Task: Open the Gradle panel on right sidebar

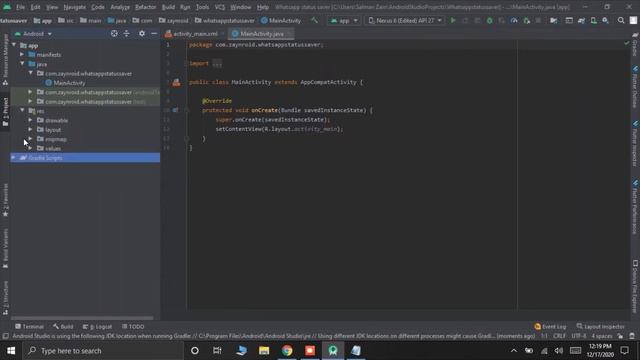Action: coord(635,44)
